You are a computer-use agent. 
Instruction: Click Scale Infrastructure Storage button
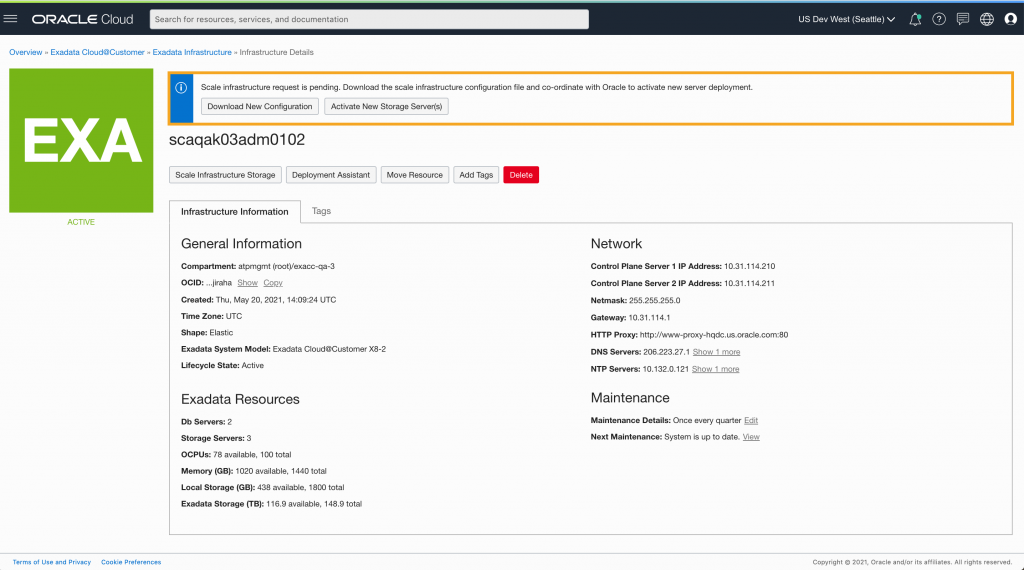[225, 175]
